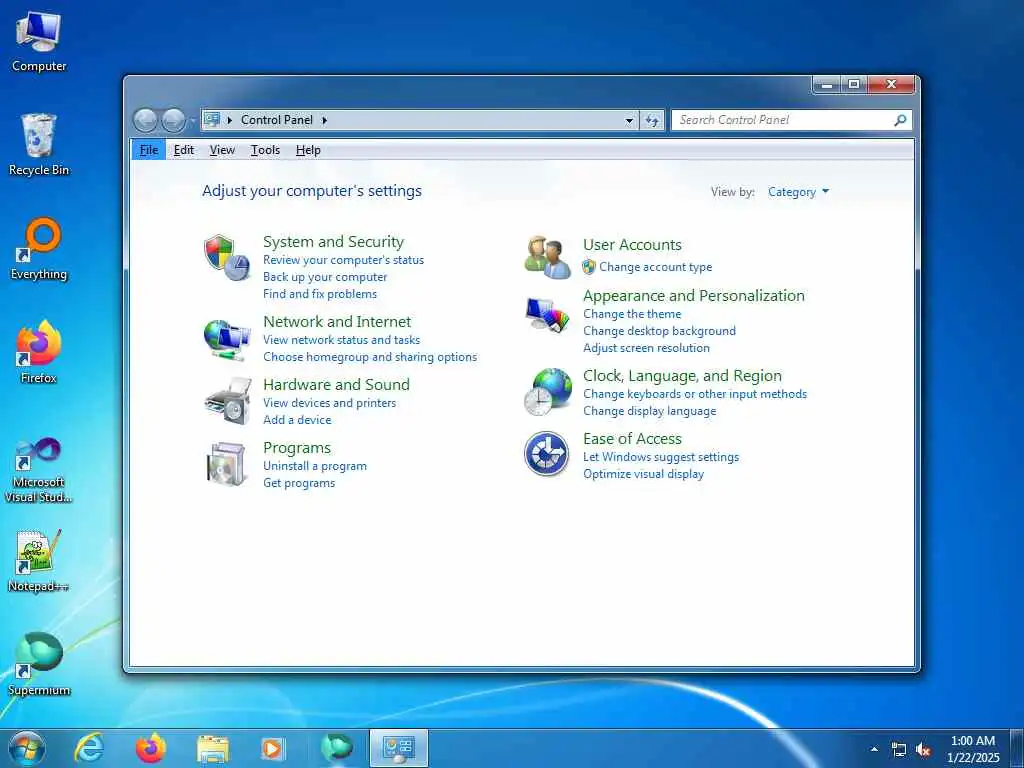Click Change display language
Screen dimensions: 1024x768
tap(650, 411)
